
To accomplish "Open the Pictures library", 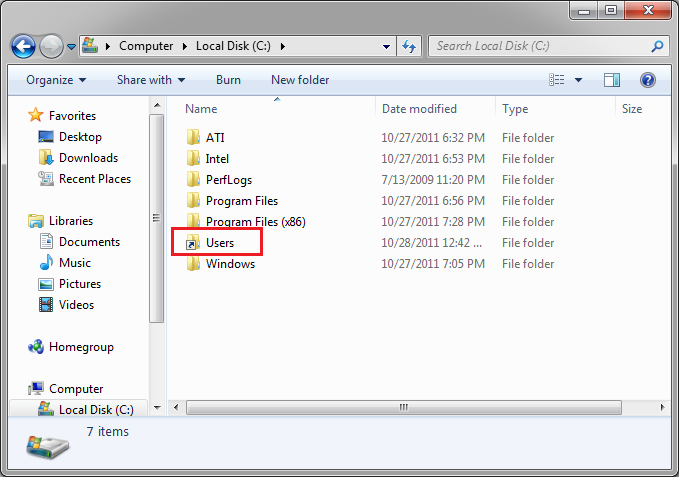I will (x=80, y=284).
